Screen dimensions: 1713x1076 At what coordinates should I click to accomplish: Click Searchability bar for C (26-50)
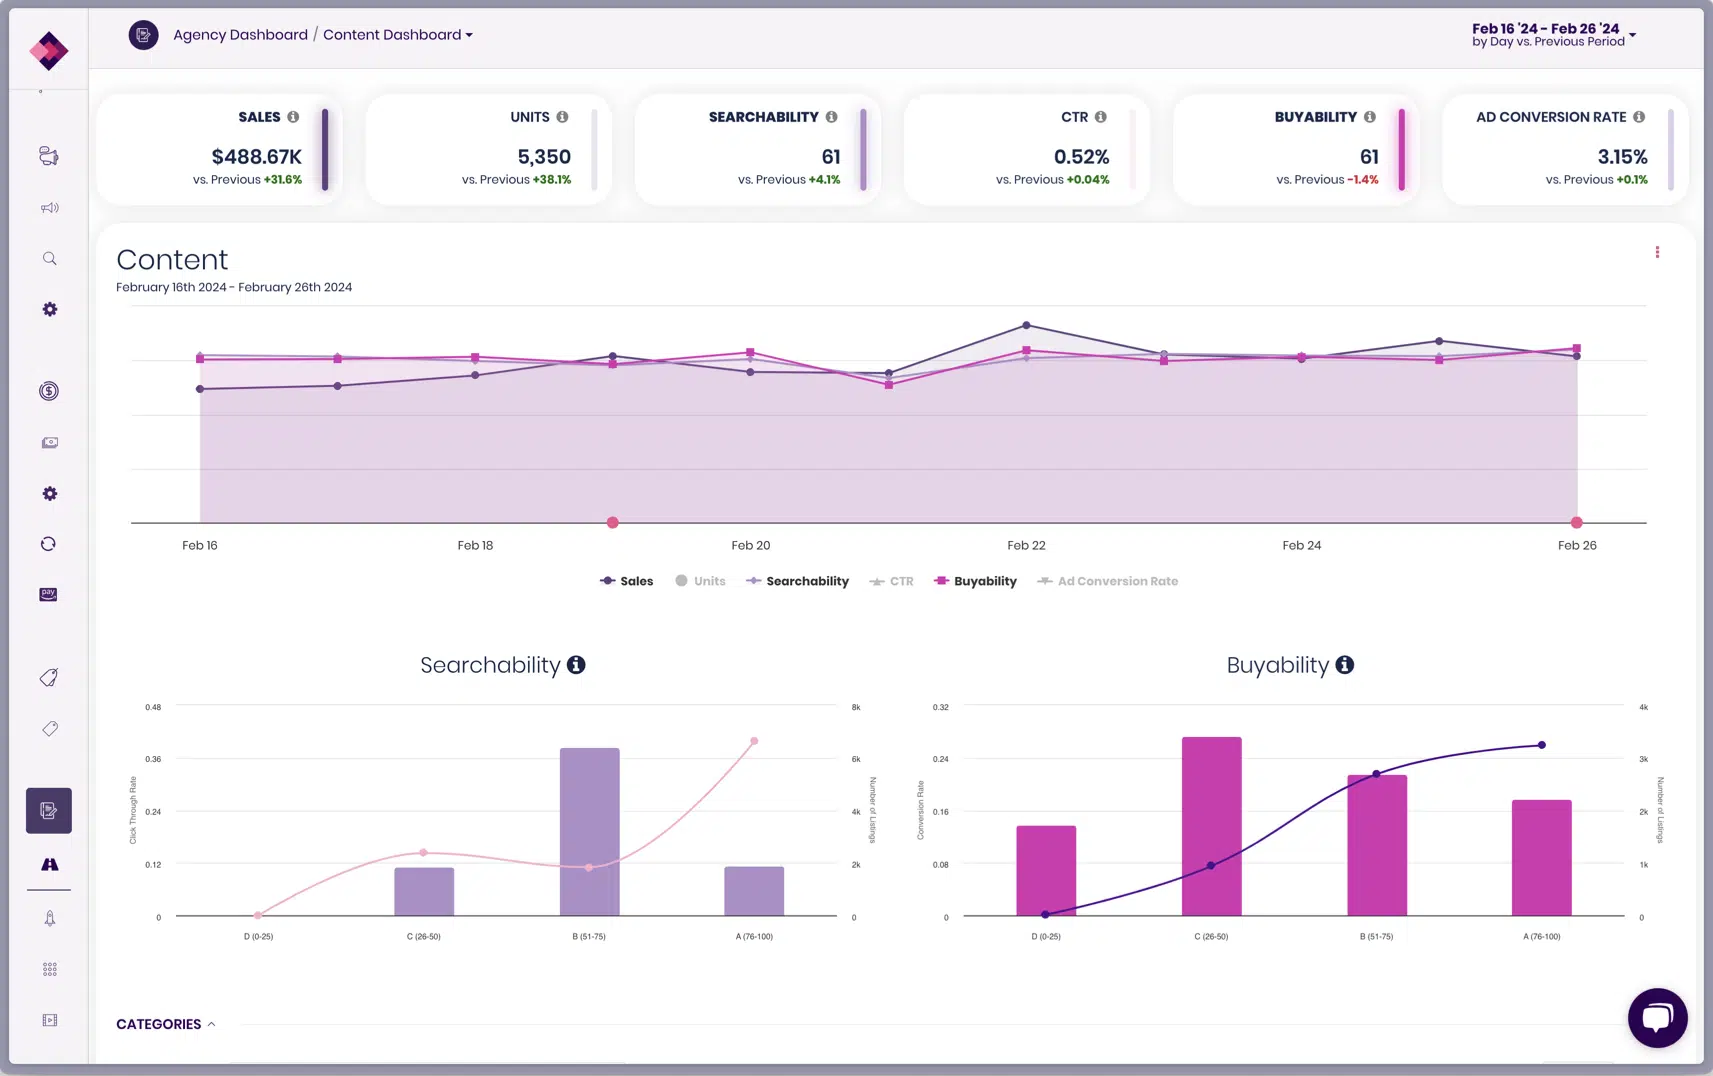[x=424, y=892]
